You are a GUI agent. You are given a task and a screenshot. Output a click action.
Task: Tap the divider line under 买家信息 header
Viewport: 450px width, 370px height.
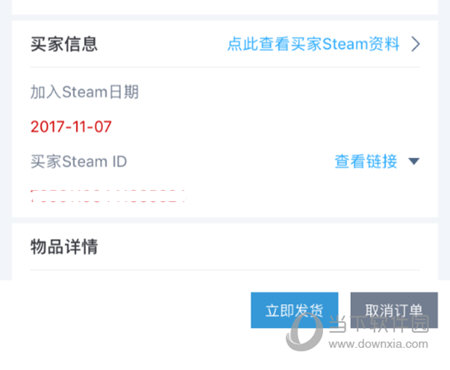pyautogui.click(x=225, y=67)
